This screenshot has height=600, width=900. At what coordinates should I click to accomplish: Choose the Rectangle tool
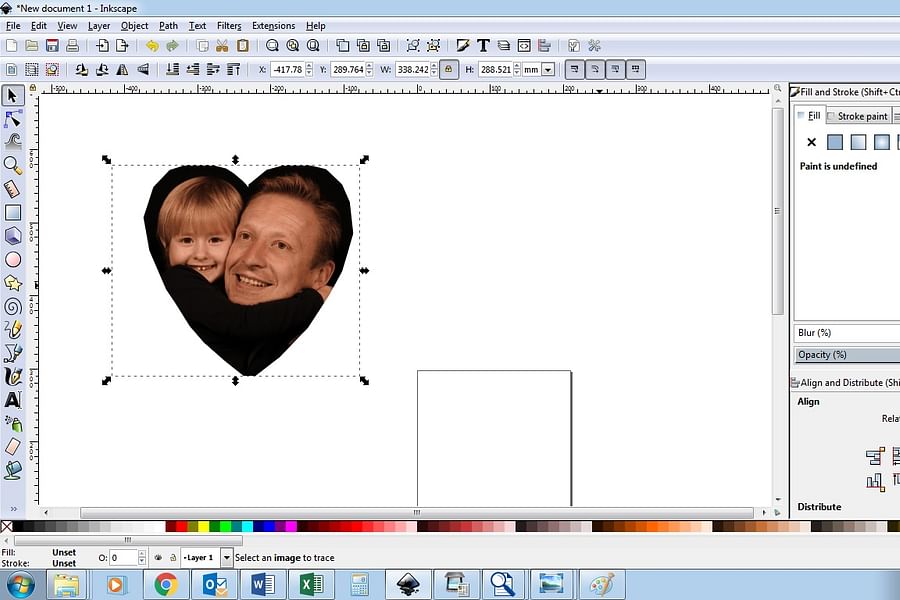(12, 211)
